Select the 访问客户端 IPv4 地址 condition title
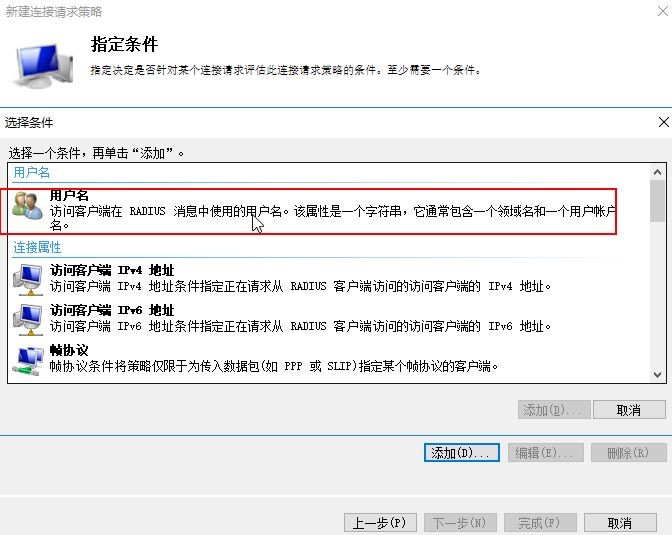The width and height of the screenshot is (672, 535). click(x=112, y=271)
